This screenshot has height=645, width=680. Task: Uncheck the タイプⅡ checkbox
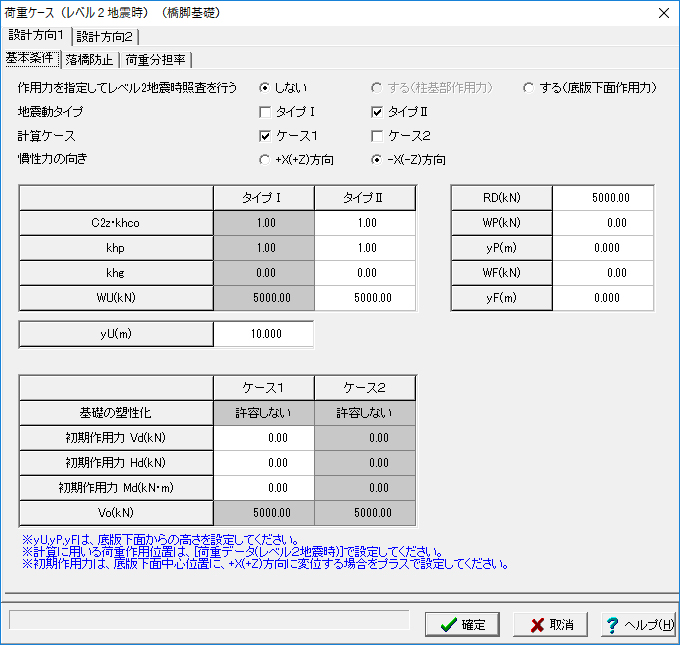pos(399,112)
